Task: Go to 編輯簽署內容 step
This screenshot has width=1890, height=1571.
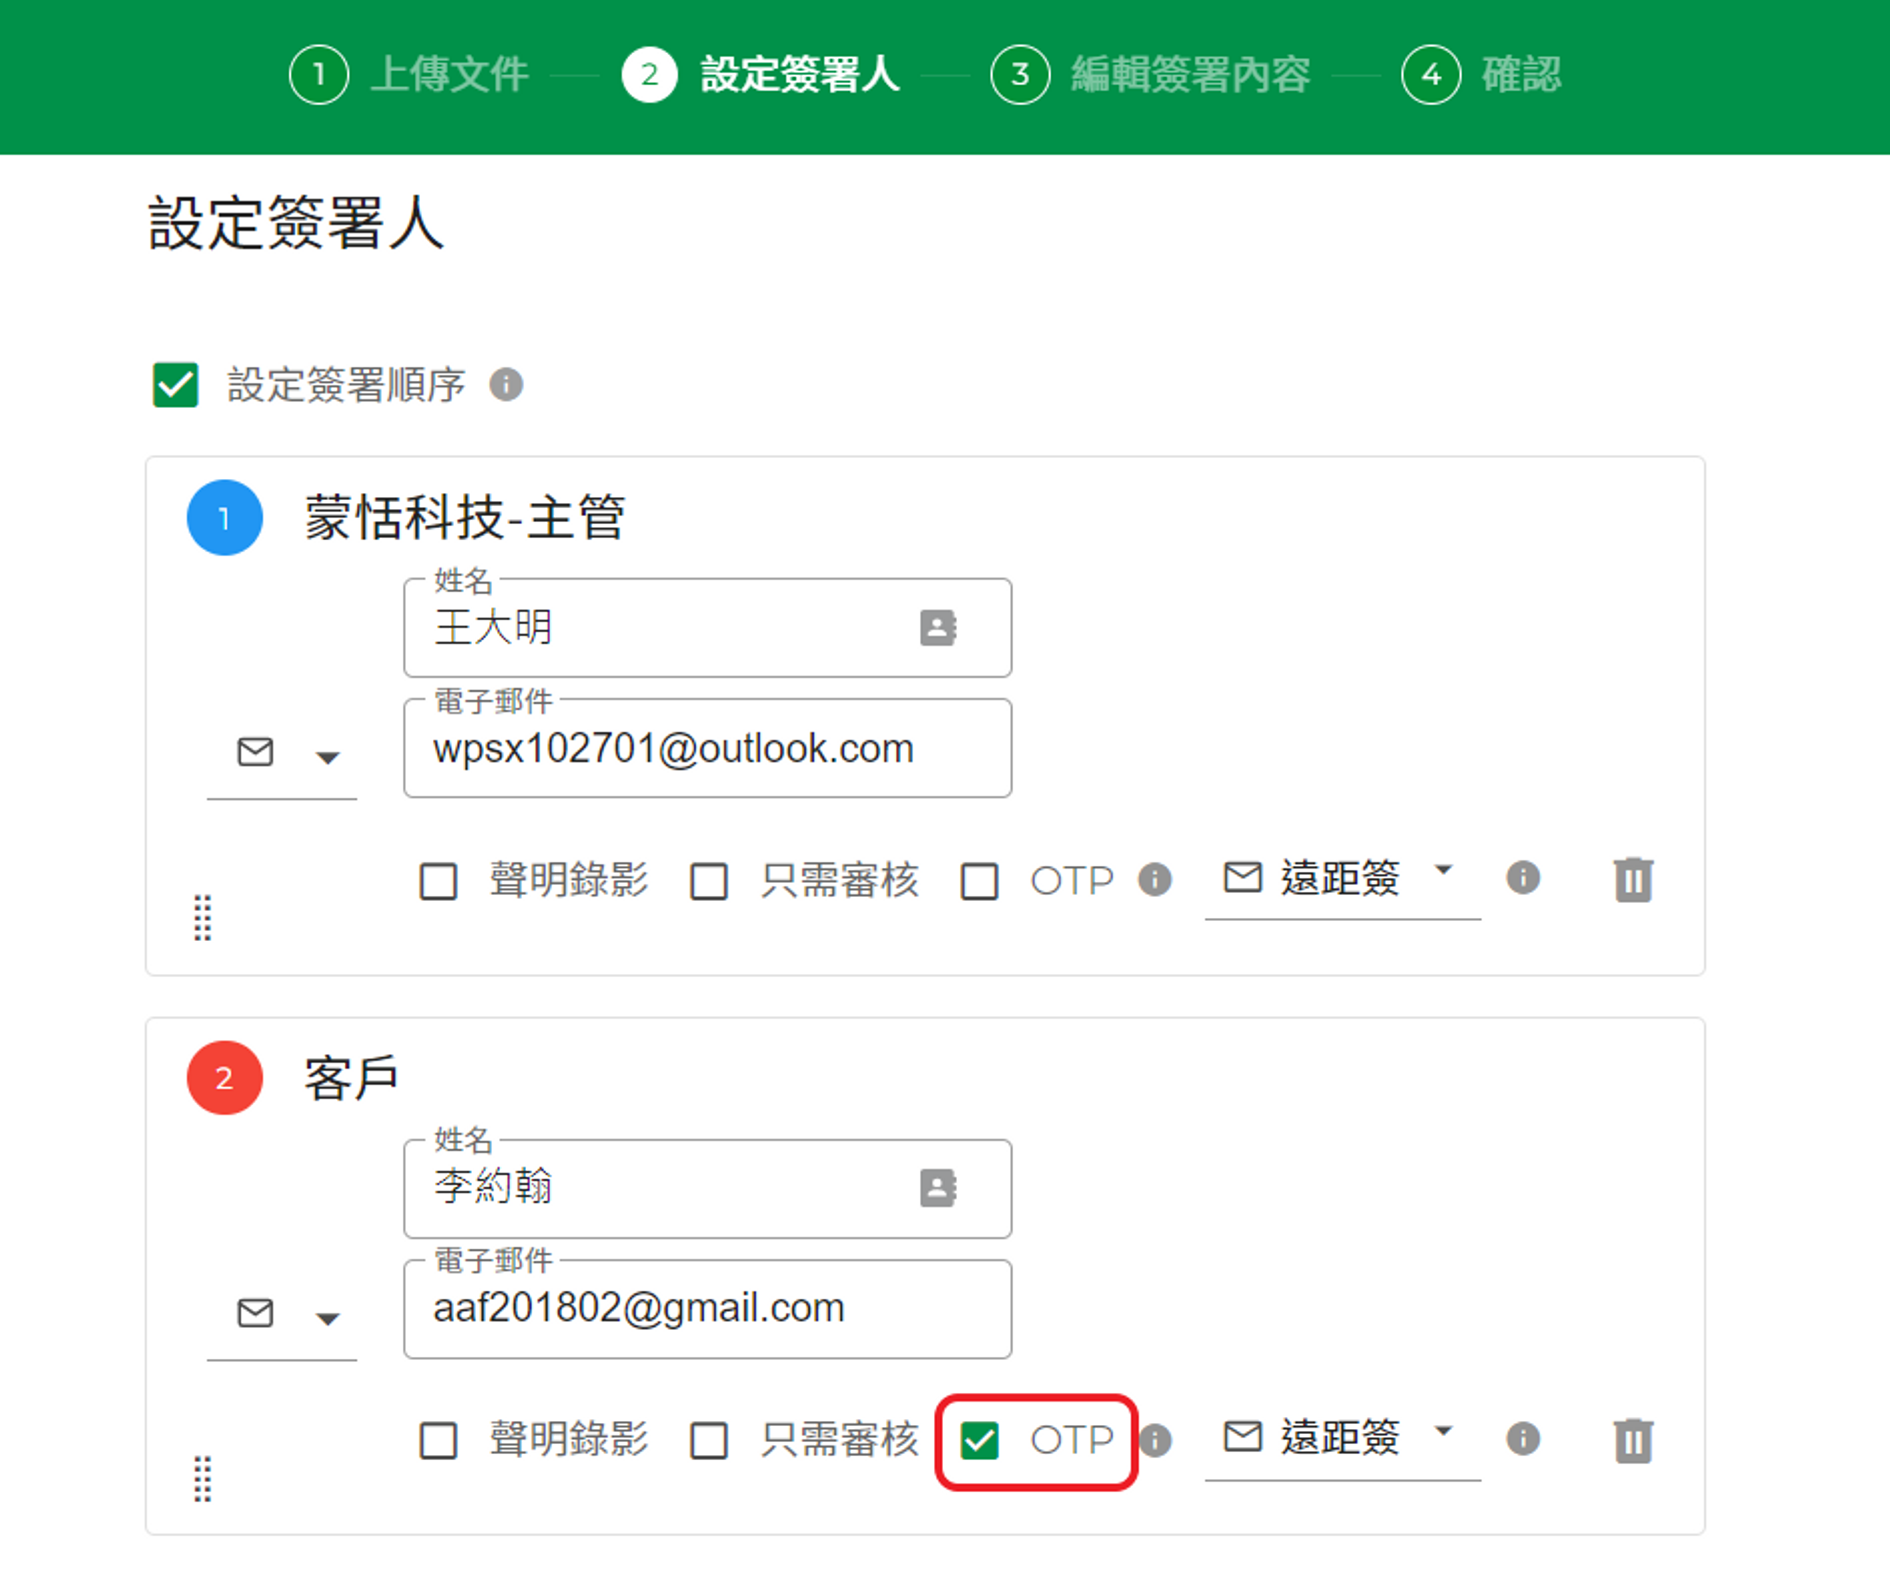Action: click(1190, 75)
